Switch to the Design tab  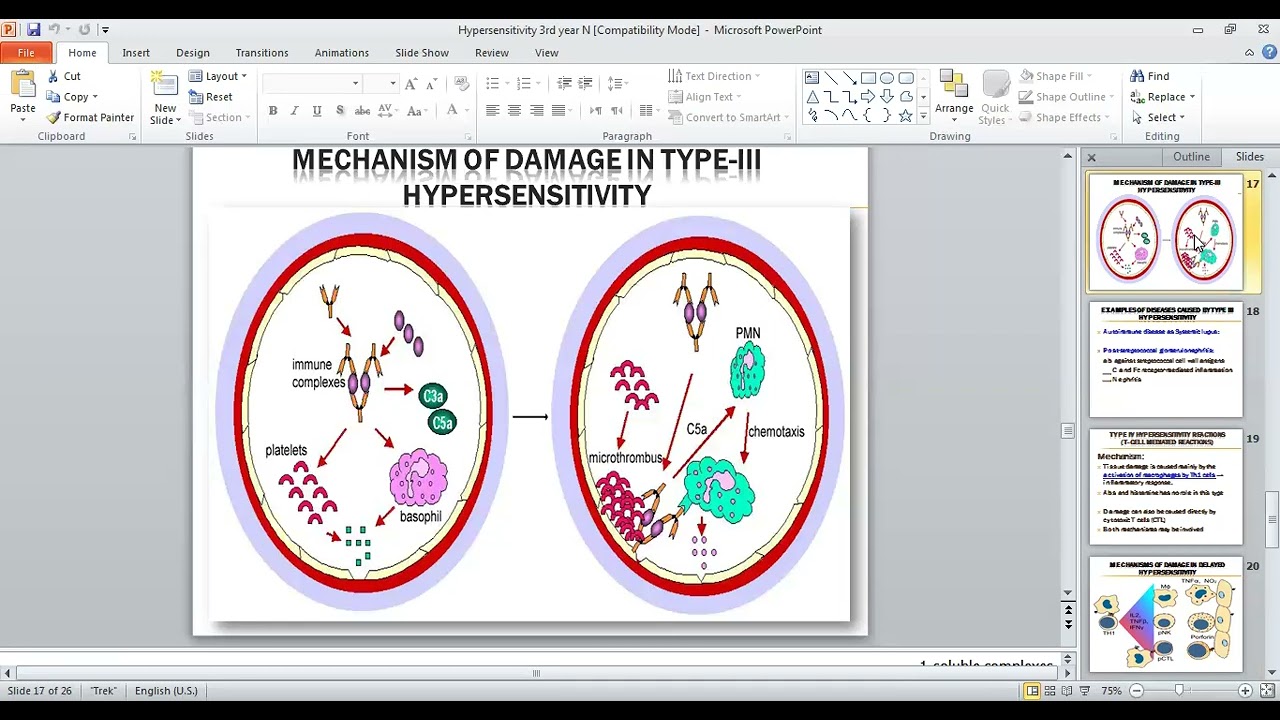pos(193,53)
